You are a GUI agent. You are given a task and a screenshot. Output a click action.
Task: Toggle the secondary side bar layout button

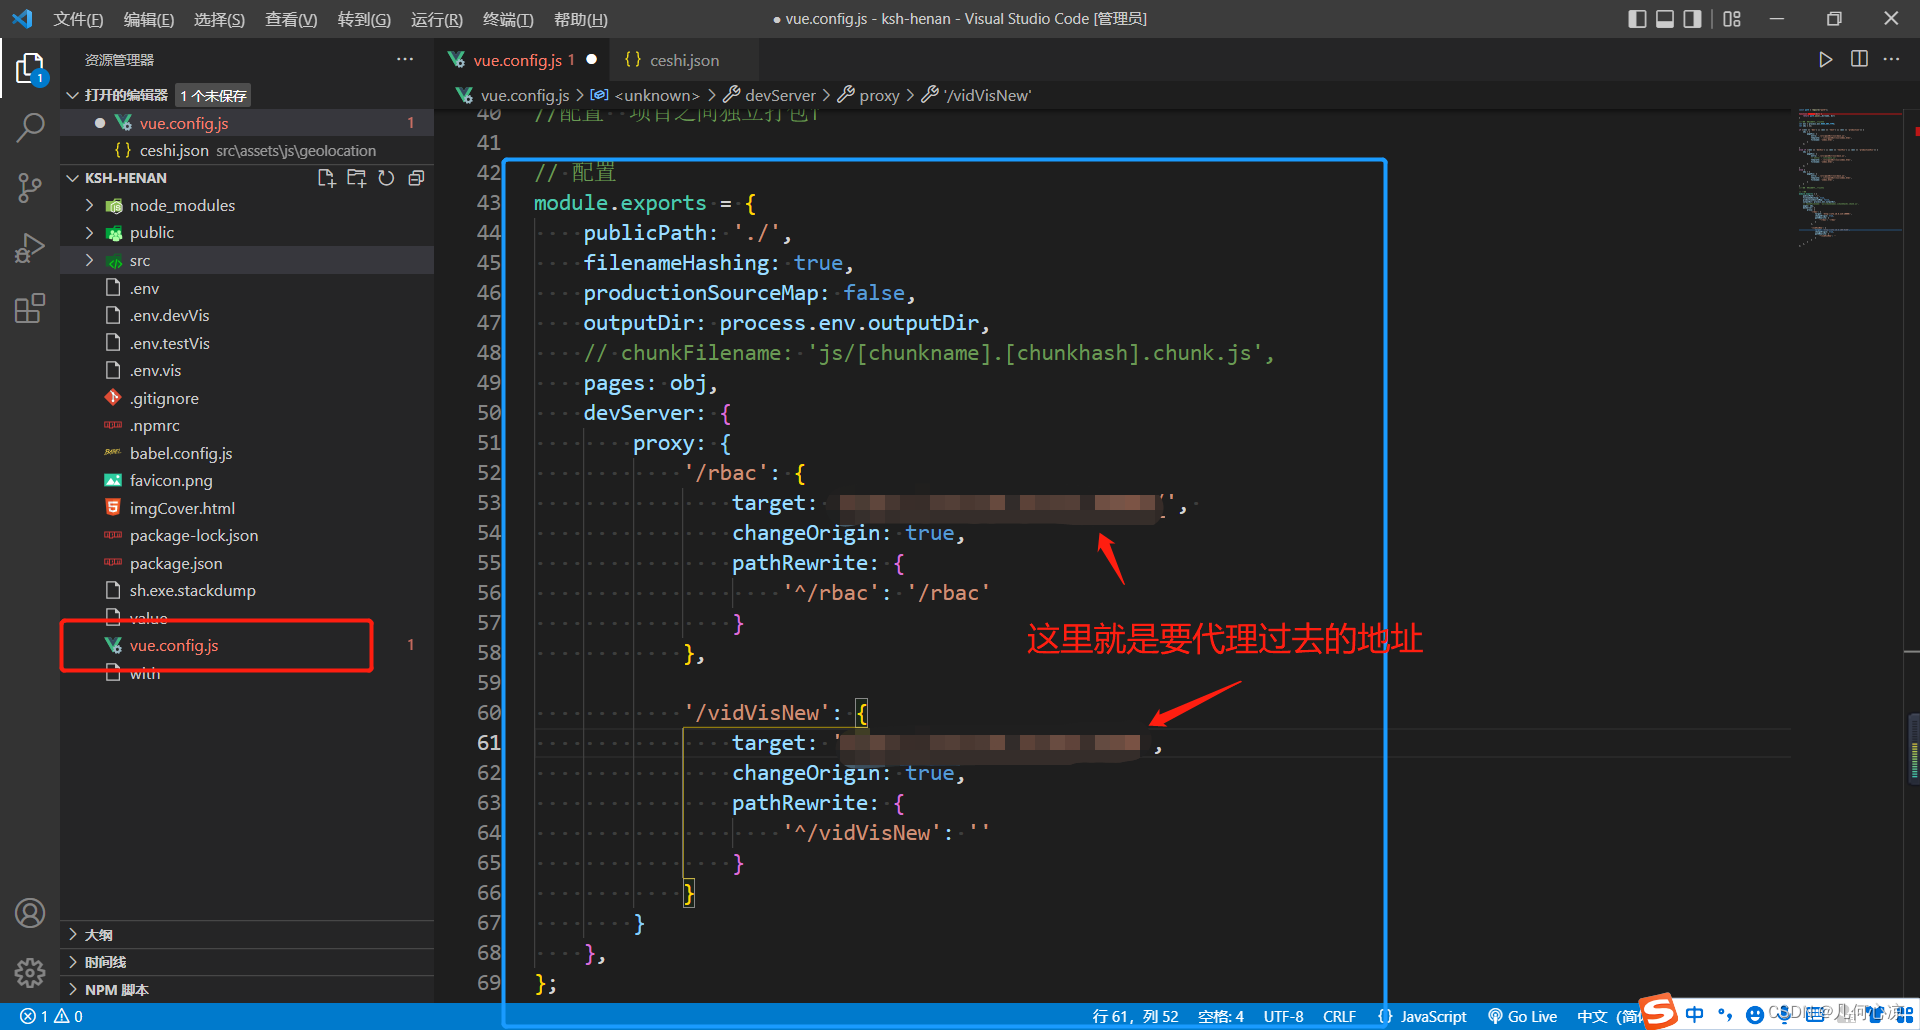1692,19
